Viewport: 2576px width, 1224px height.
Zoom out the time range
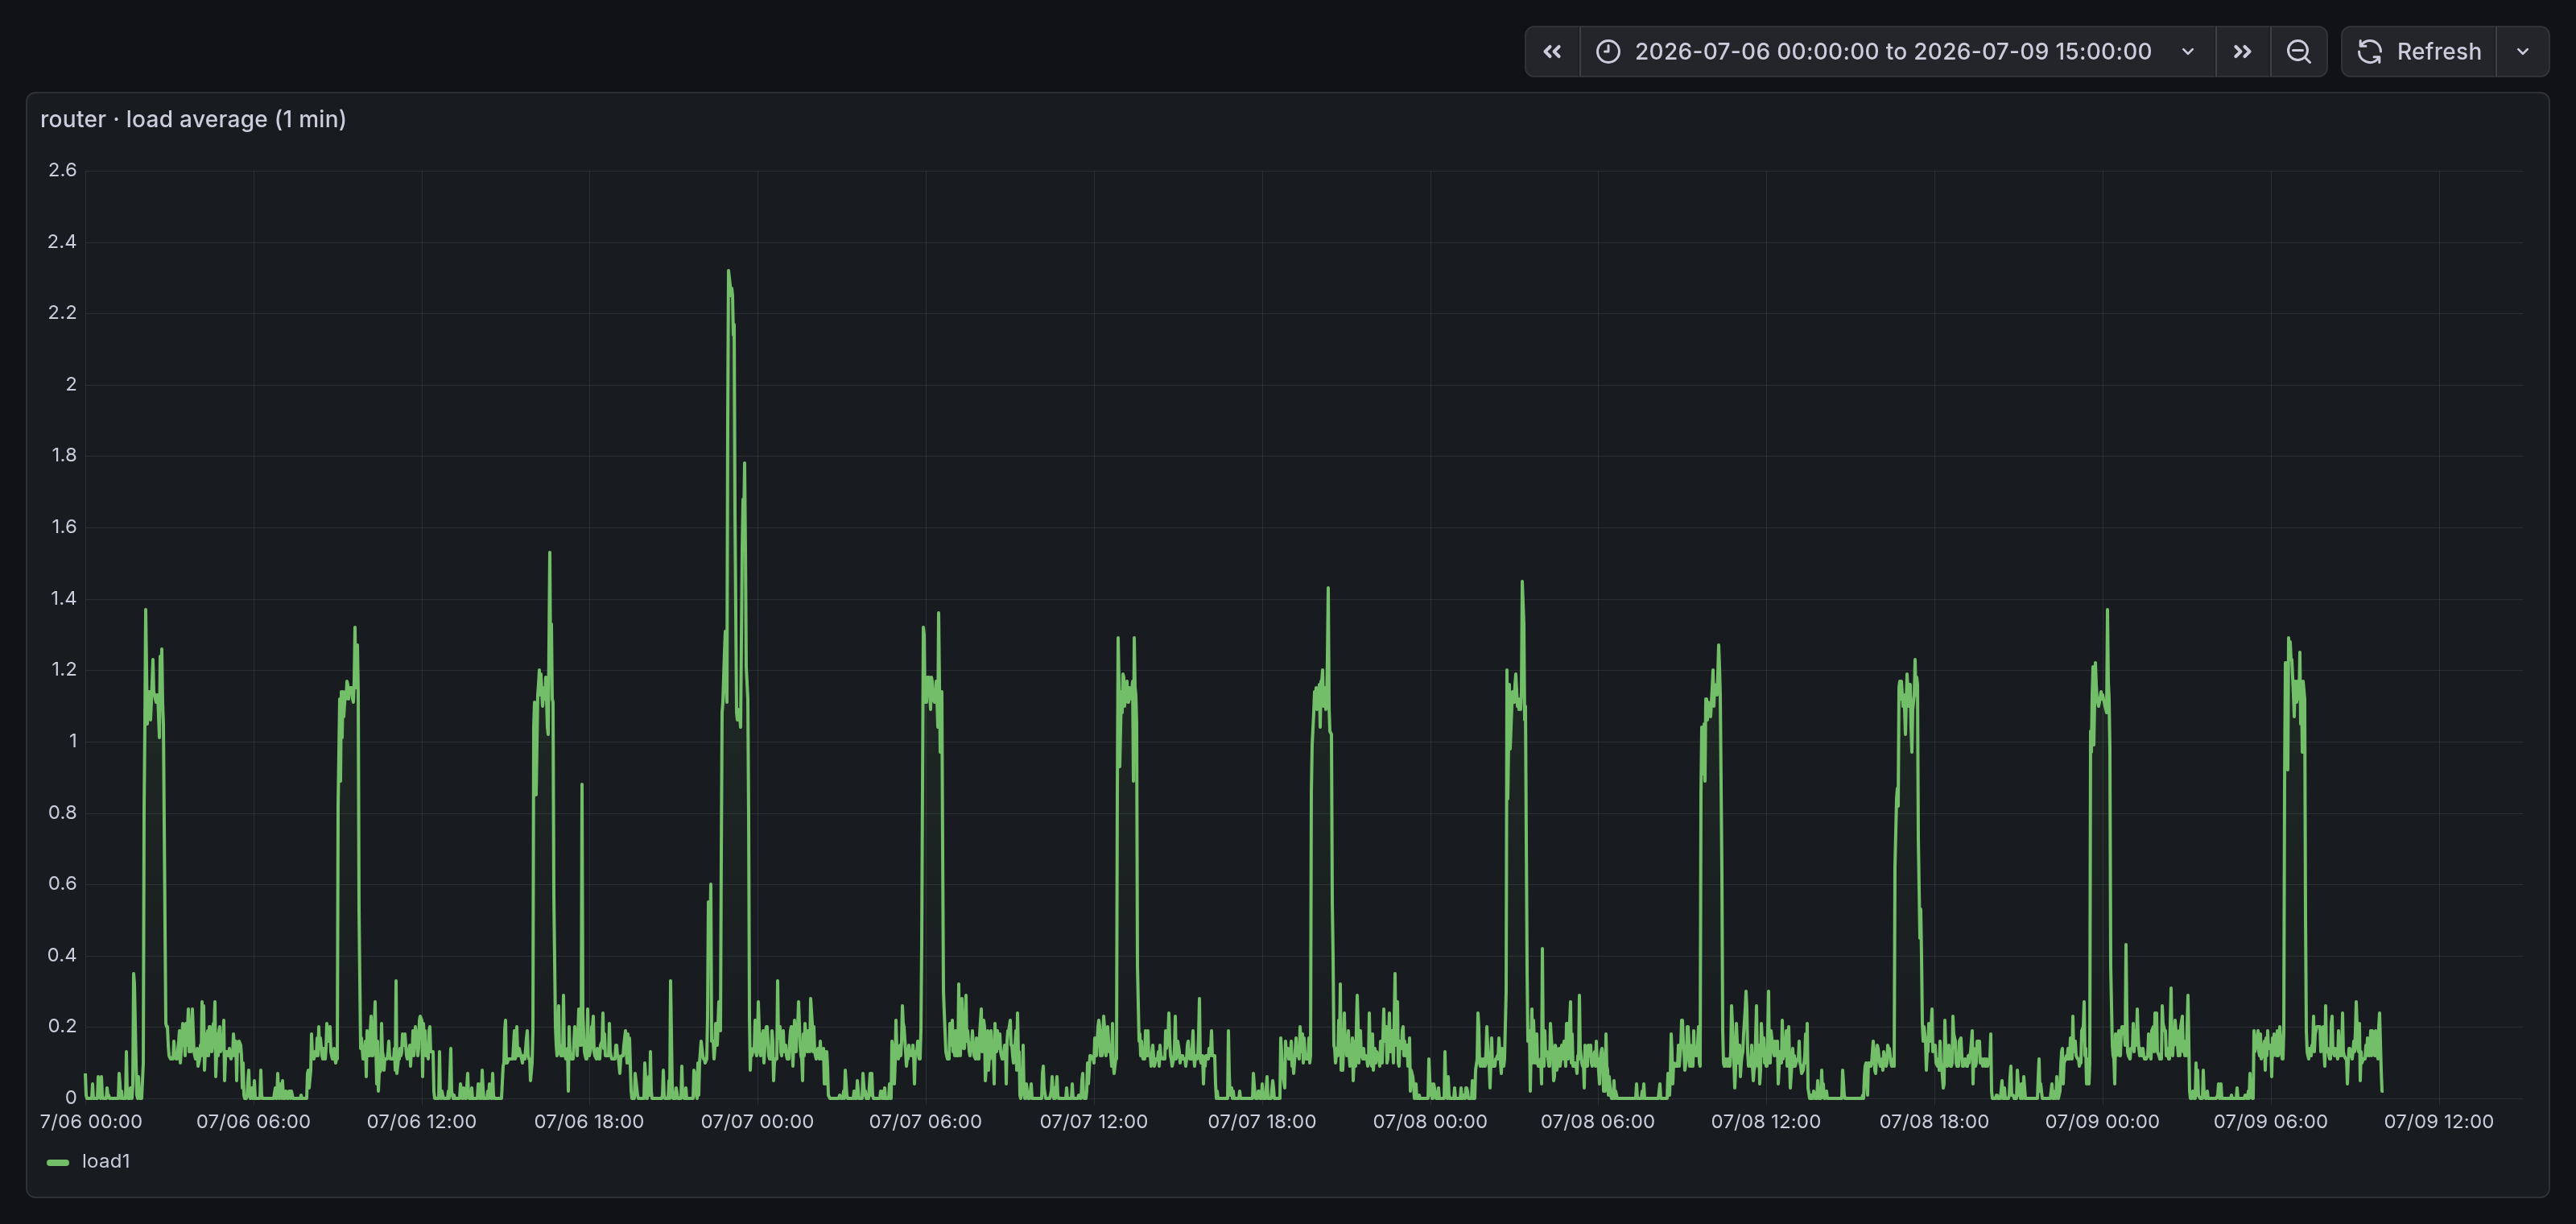2299,52
